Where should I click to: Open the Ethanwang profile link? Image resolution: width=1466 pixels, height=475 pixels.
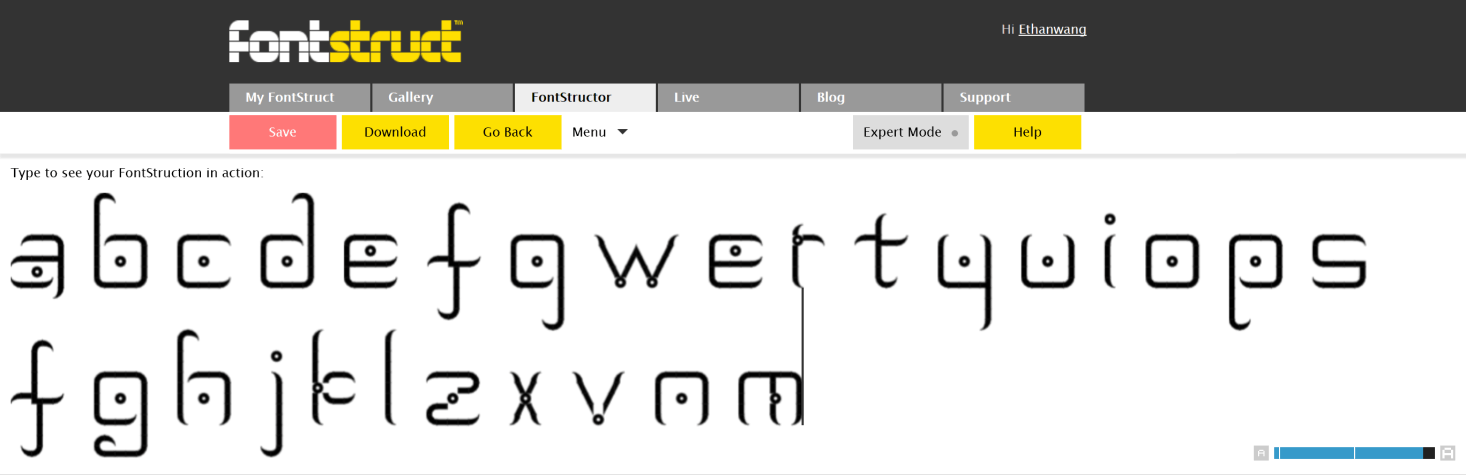pos(1052,30)
